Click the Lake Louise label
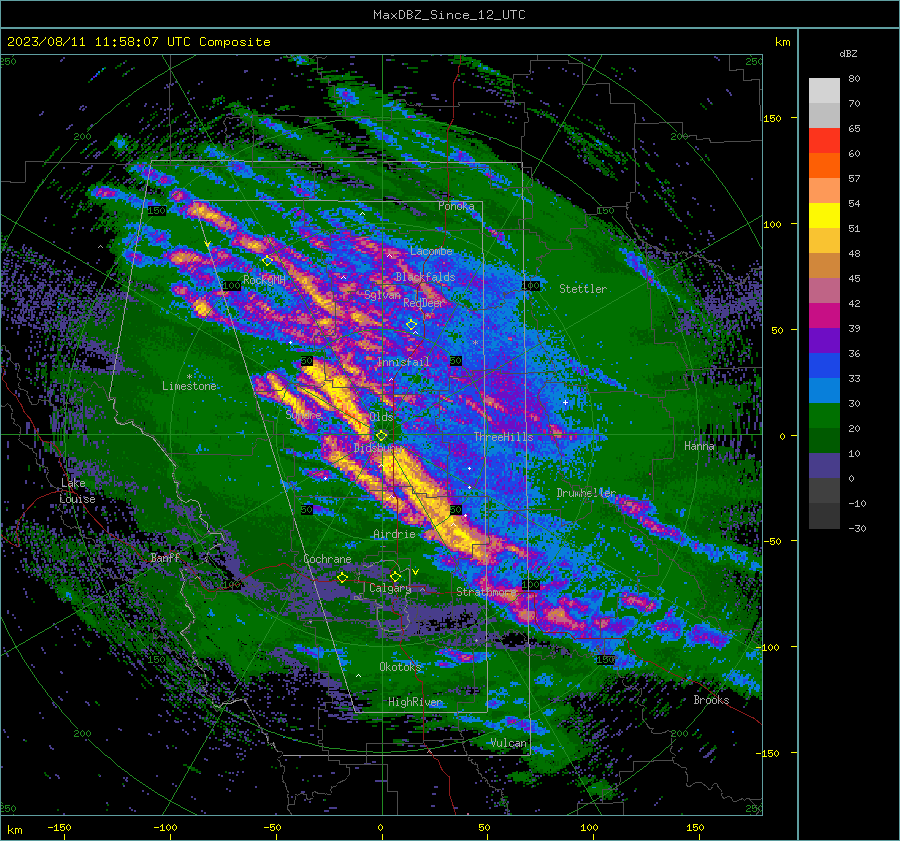The image size is (900, 841). [77, 491]
